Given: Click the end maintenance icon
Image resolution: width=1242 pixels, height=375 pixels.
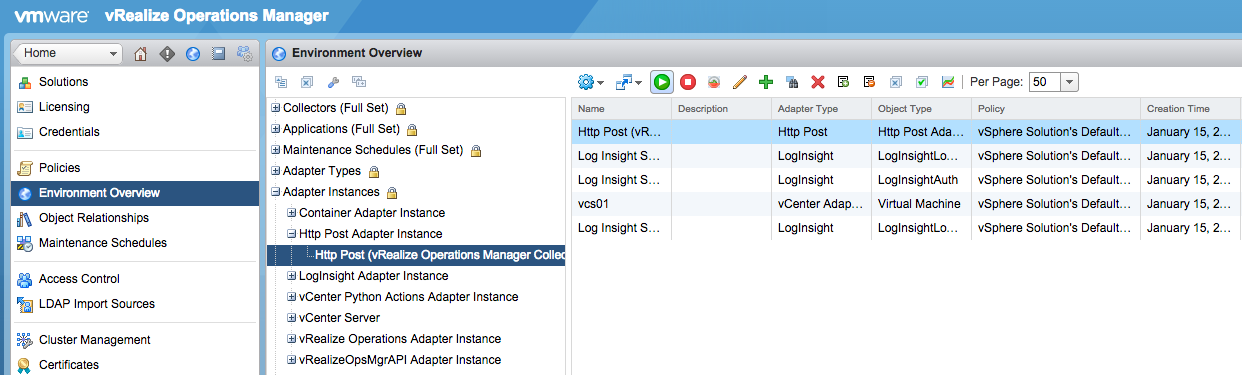Looking at the screenshot, I should coord(870,82).
